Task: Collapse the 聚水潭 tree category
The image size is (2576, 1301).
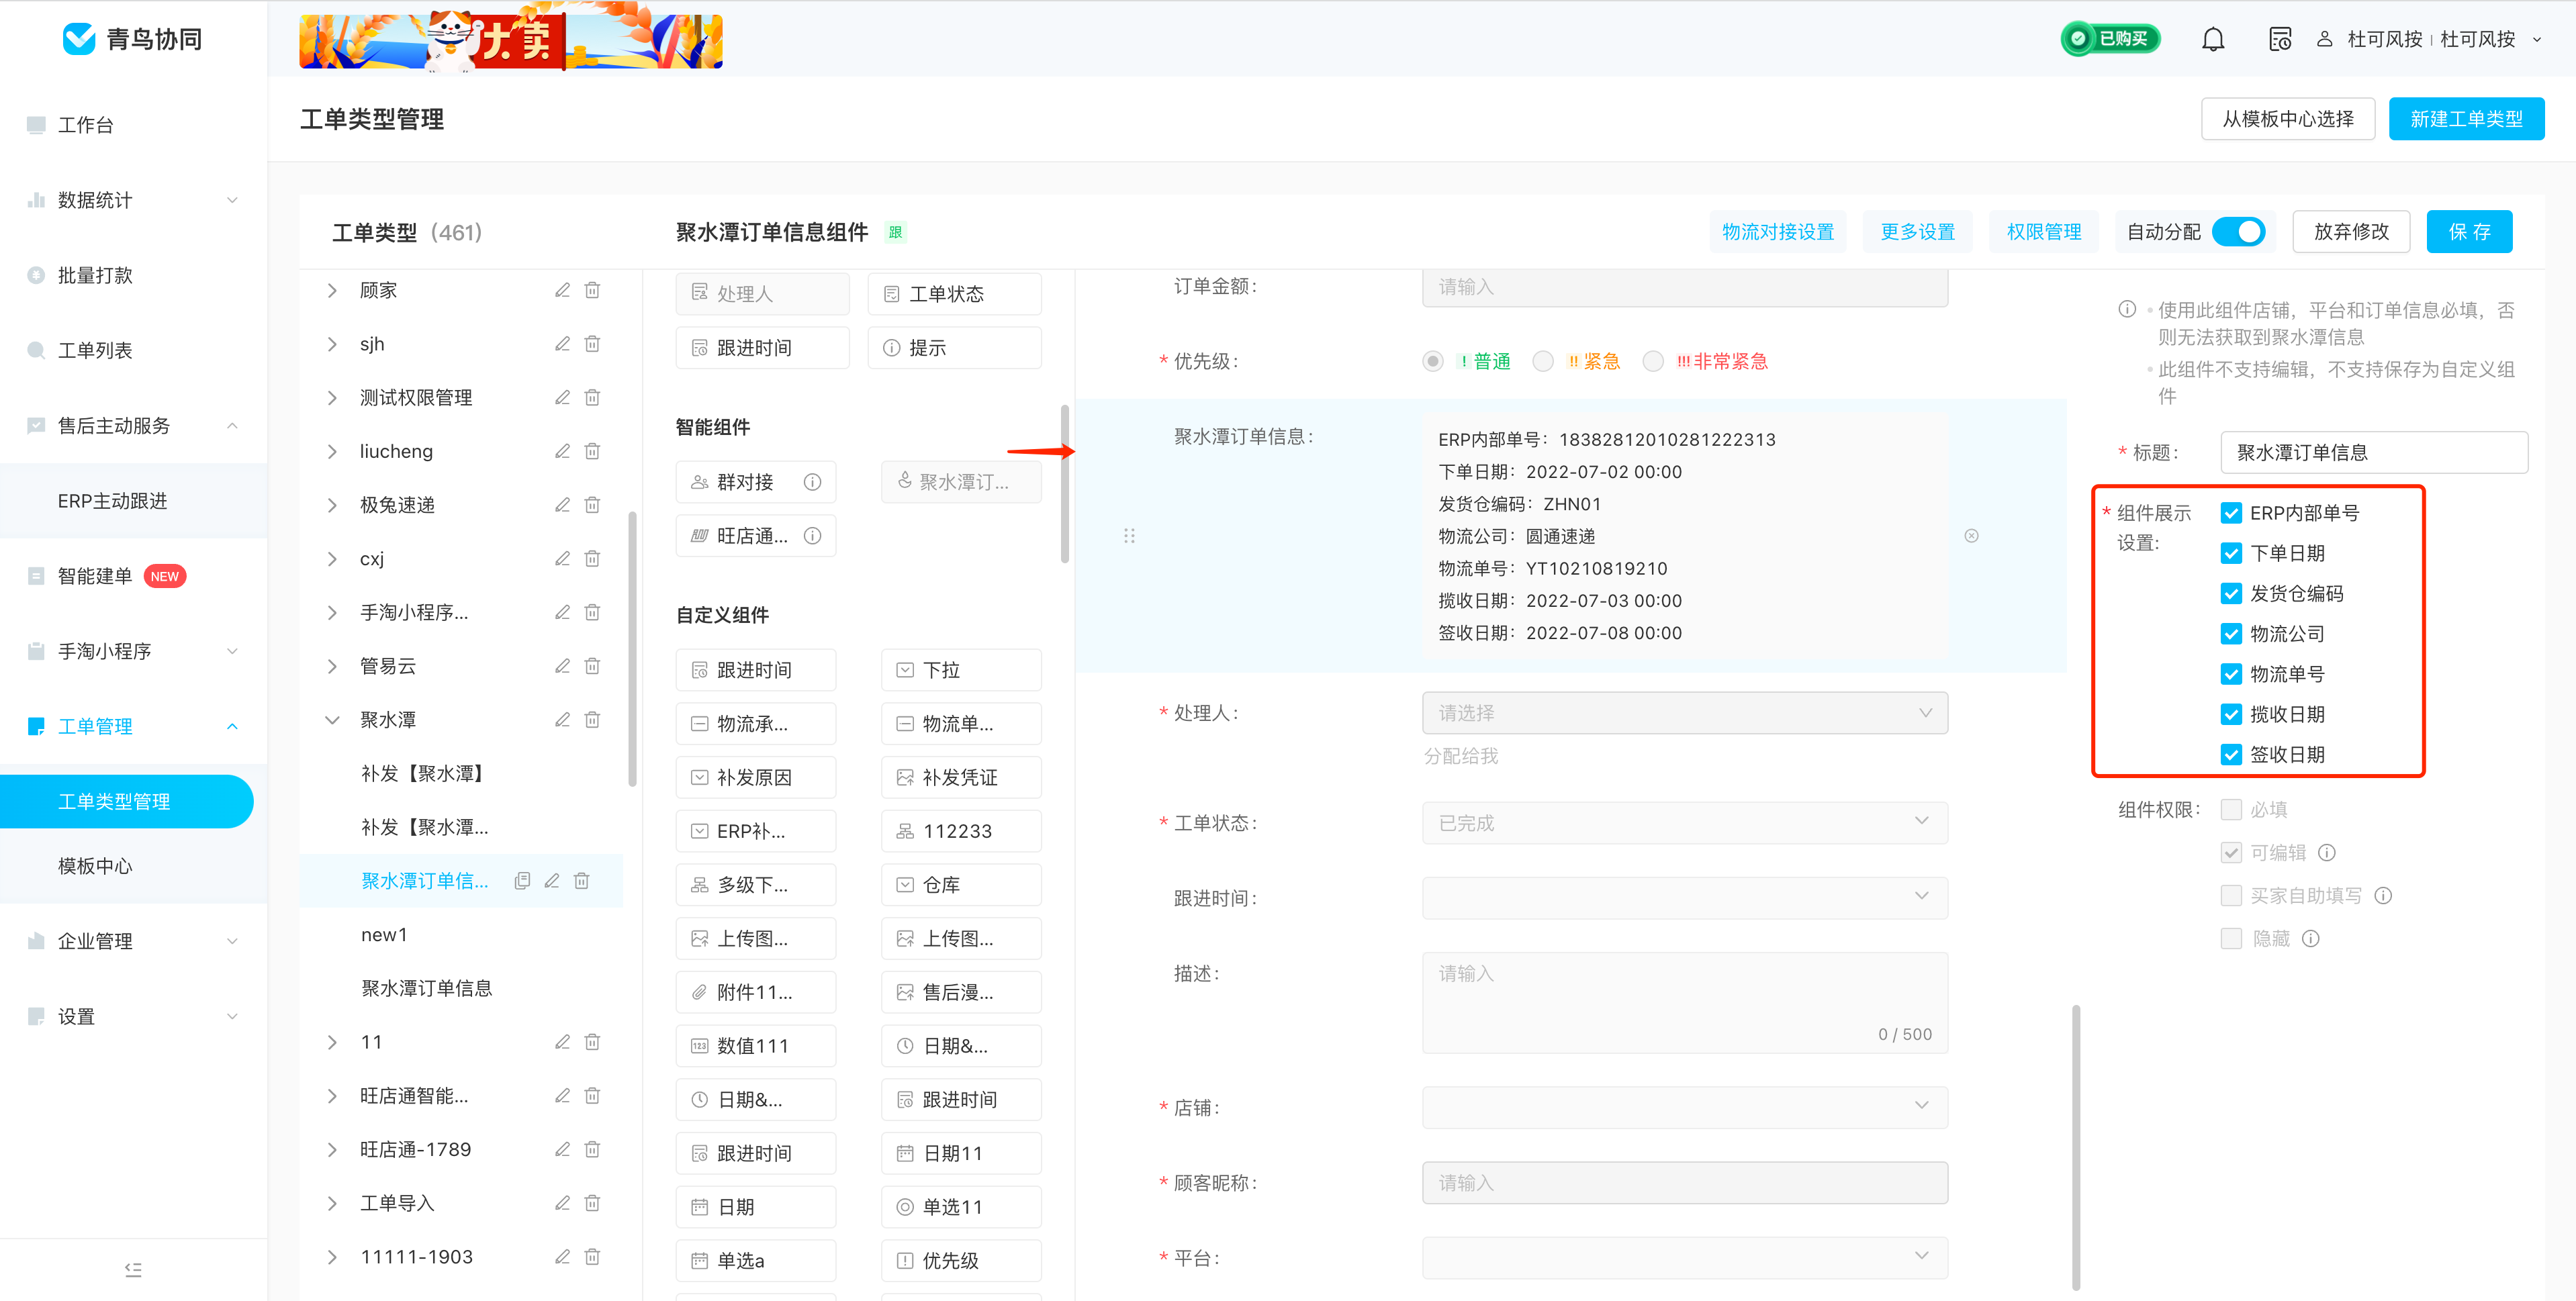Action: click(x=332, y=720)
